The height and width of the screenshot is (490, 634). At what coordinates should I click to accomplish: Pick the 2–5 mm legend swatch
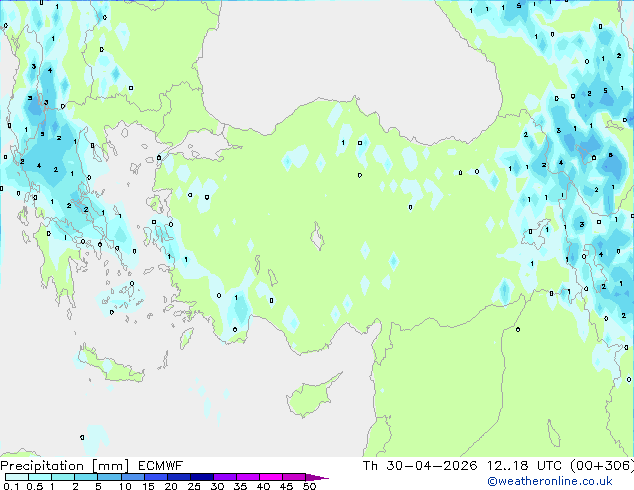pyautogui.click(x=86, y=477)
